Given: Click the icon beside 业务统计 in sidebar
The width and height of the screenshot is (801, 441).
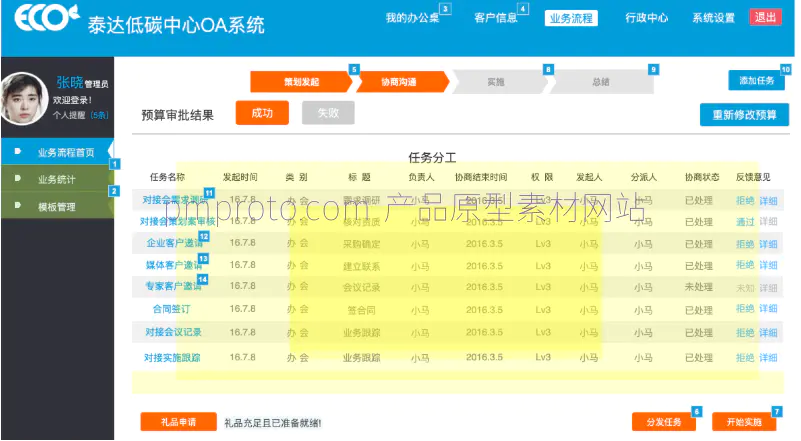Looking at the screenshot, I should [18, 179].
